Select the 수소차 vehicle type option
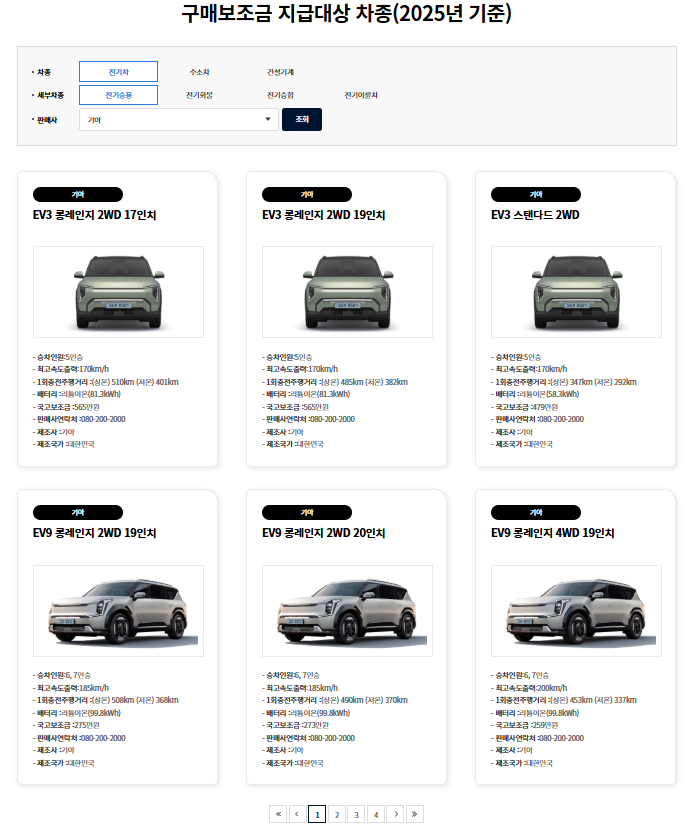The width and height of the screenshot is (695, 829). coord(199,72)
